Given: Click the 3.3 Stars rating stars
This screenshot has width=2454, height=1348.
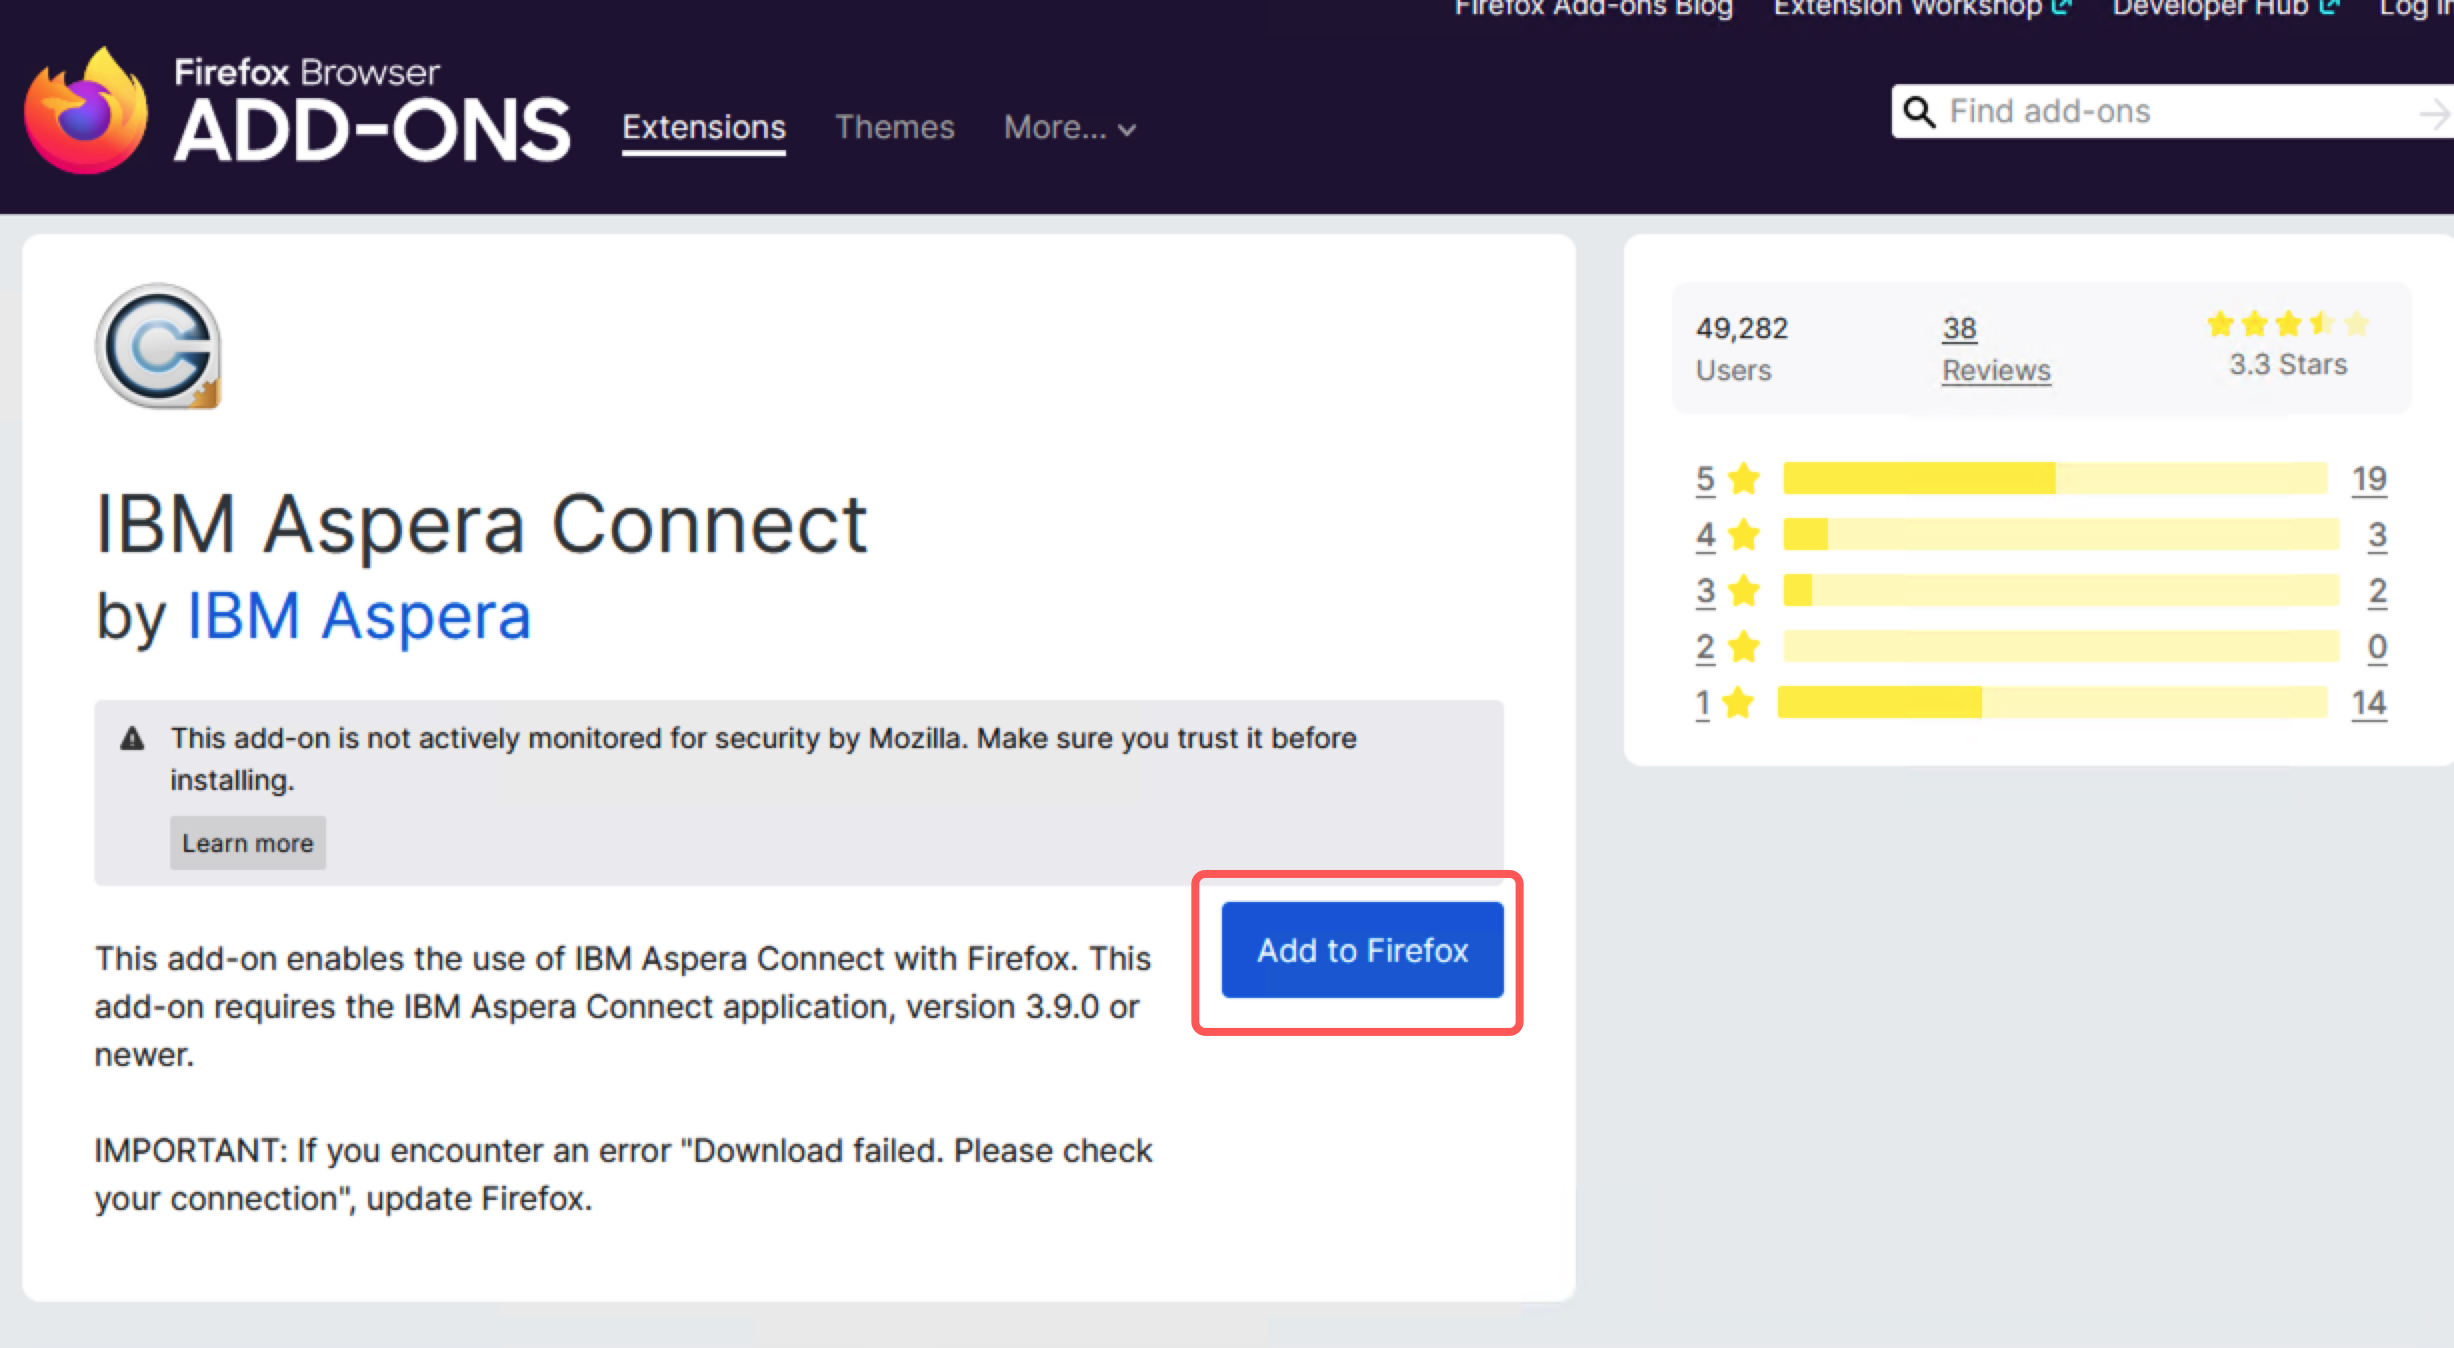Looking at the screenshot, I should [2288, 323].
